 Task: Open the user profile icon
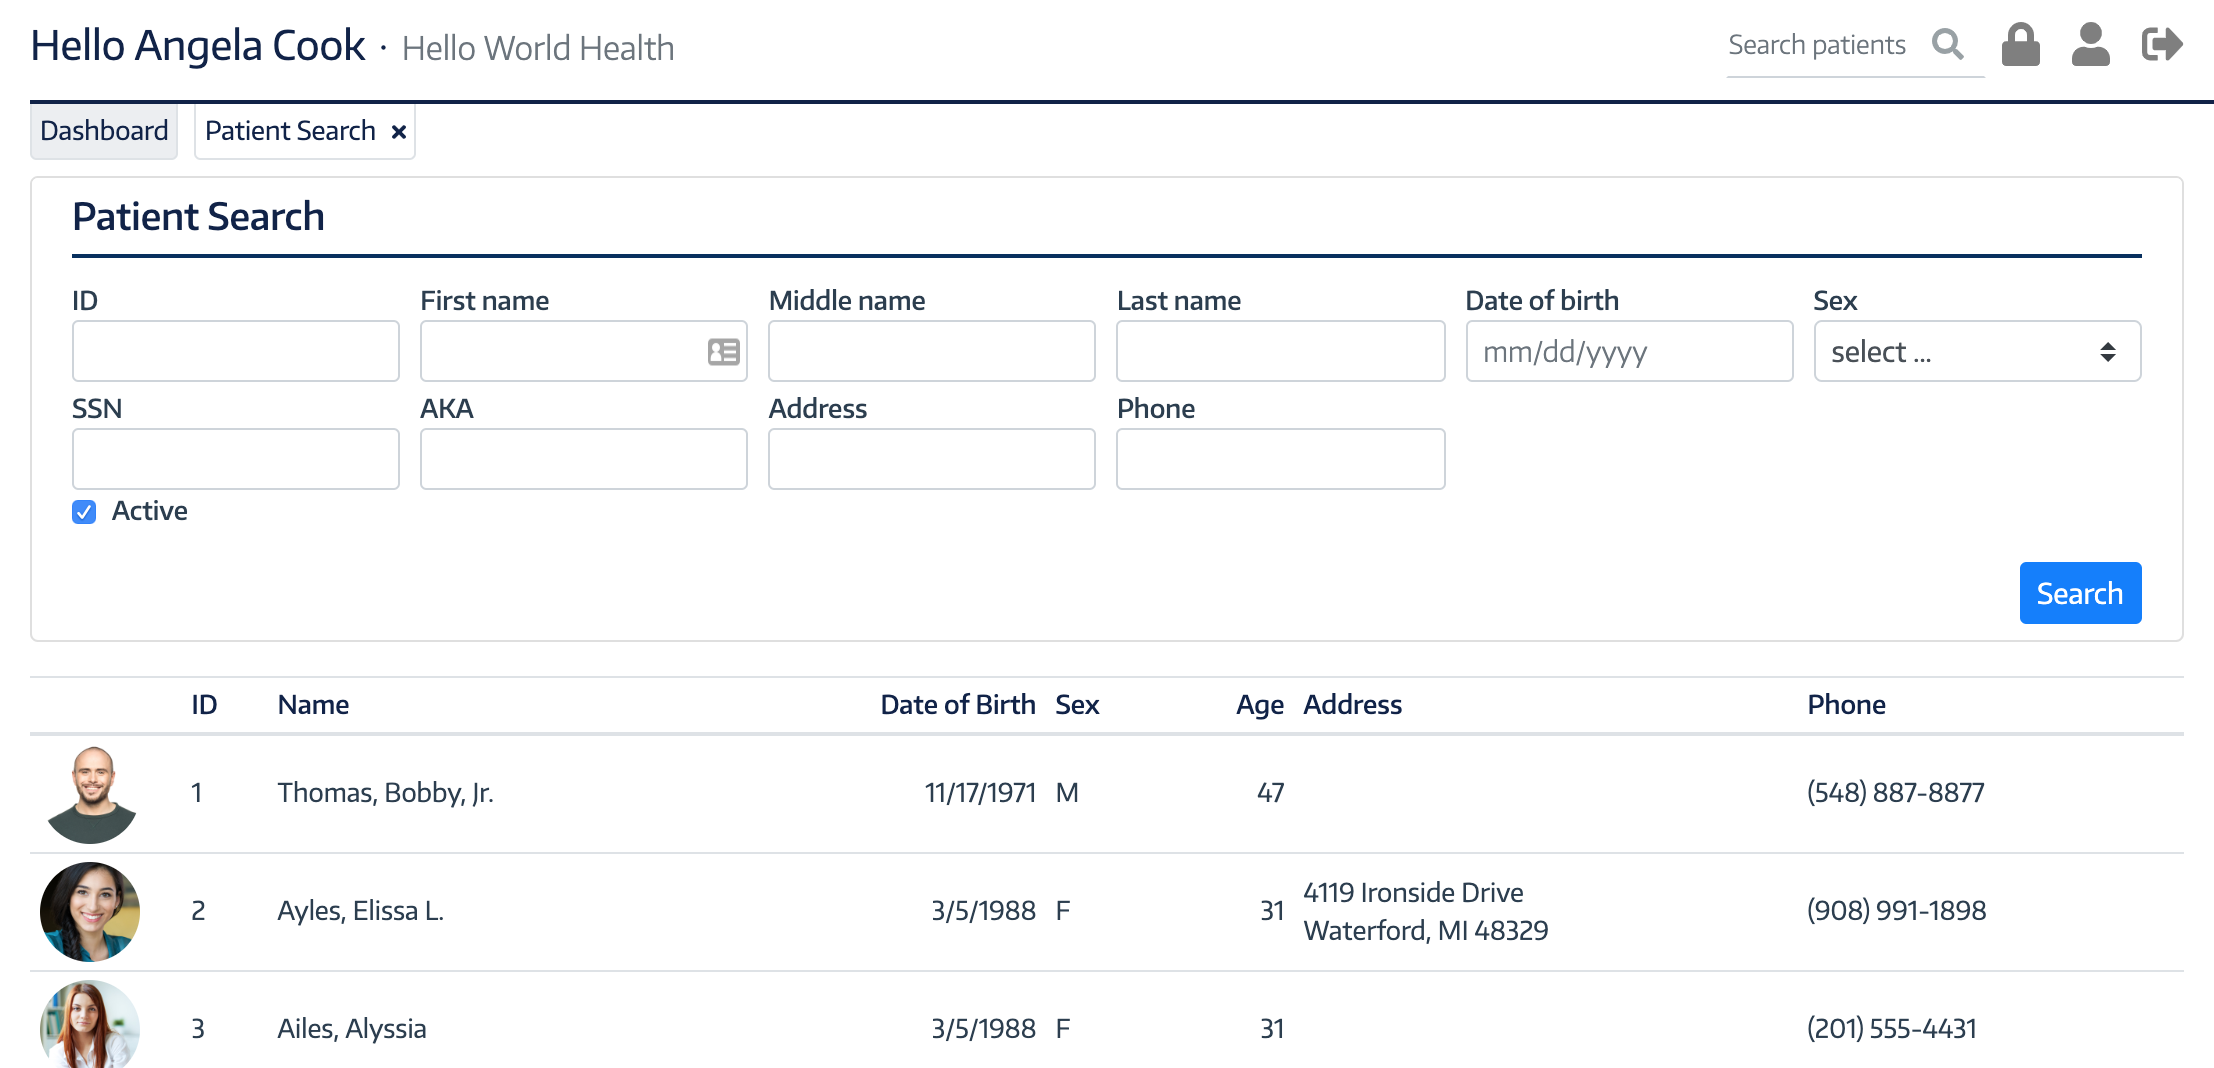pos(2090,45)
